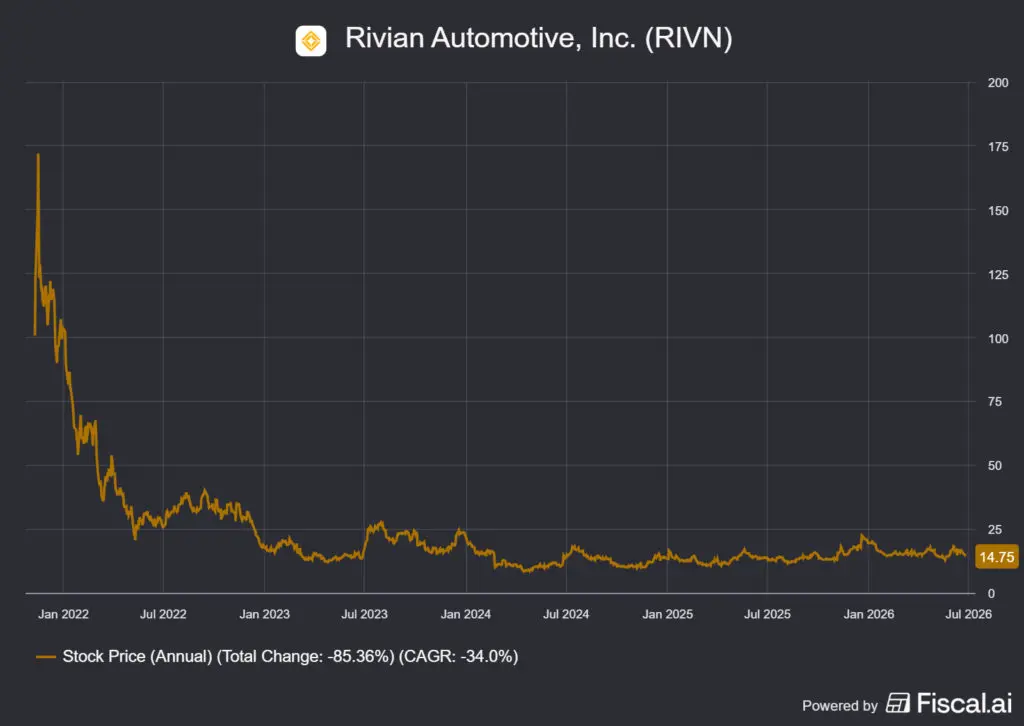Click the x-axis label 'Jan 2023'
1024x726 pixels.
264,614
